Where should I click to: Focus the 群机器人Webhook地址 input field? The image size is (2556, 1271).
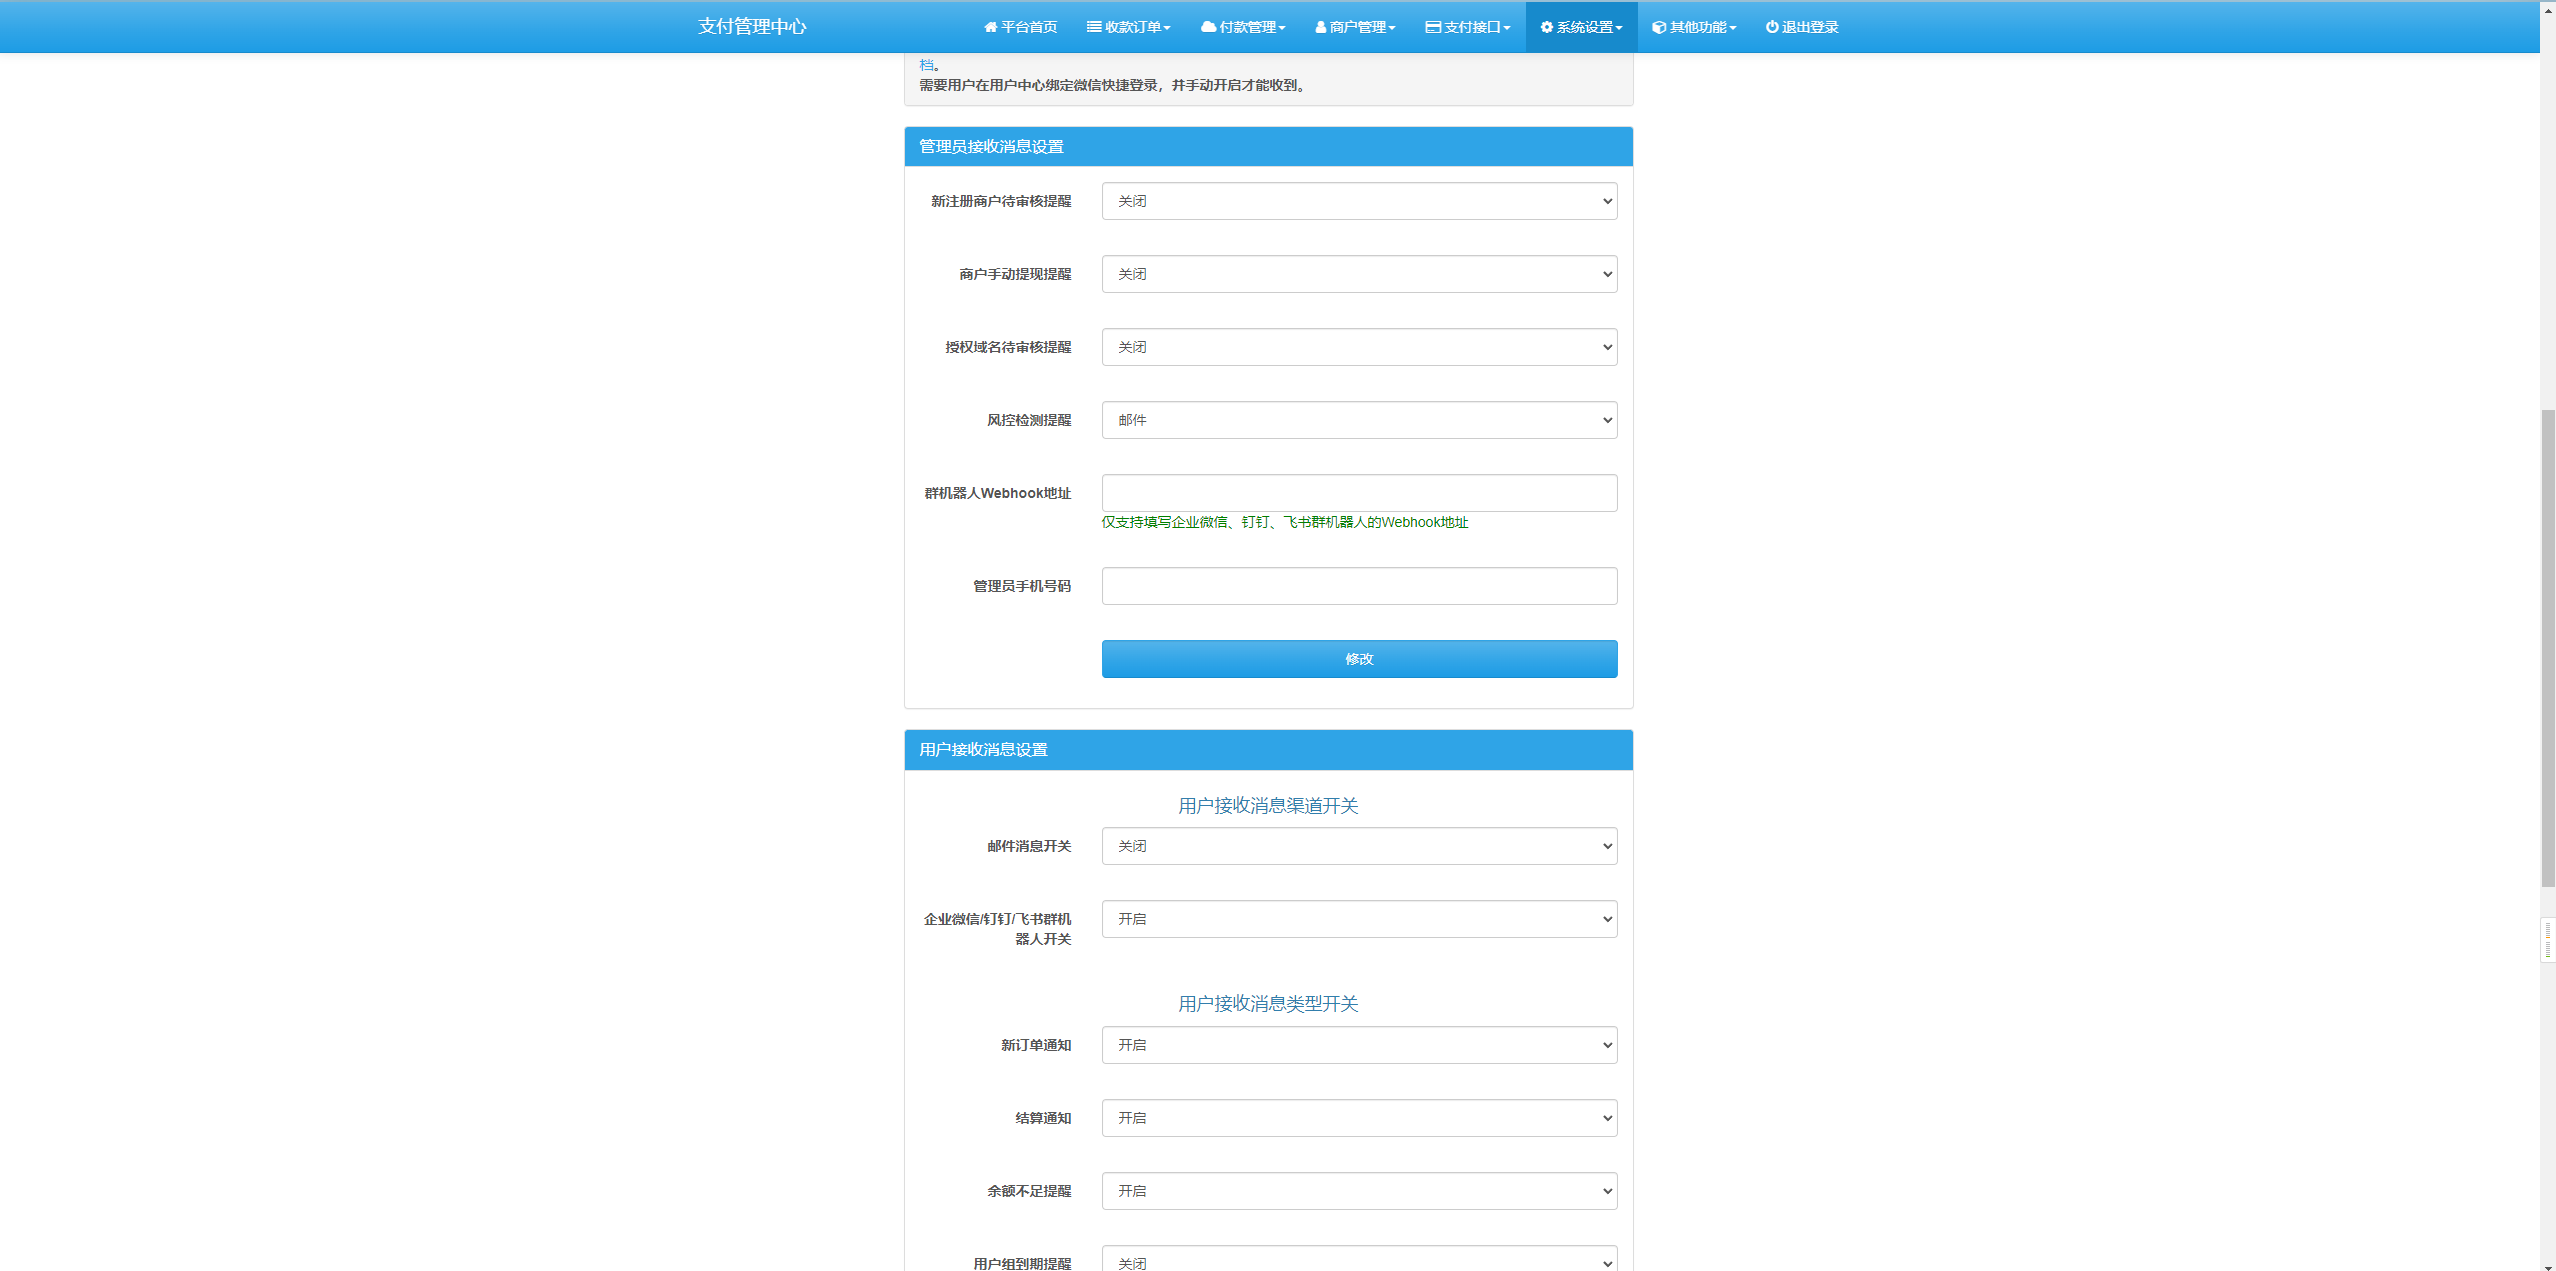1358,493
